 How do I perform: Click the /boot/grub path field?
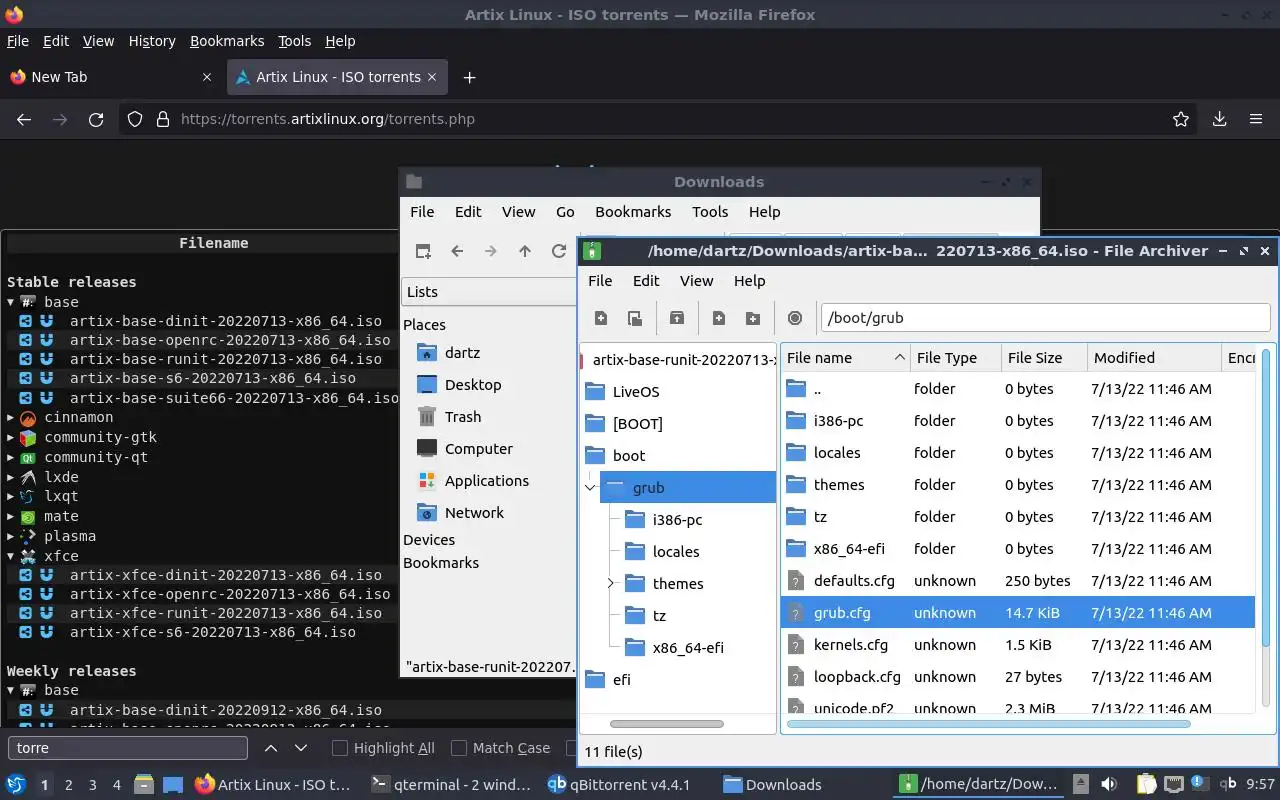(1045, 318)
